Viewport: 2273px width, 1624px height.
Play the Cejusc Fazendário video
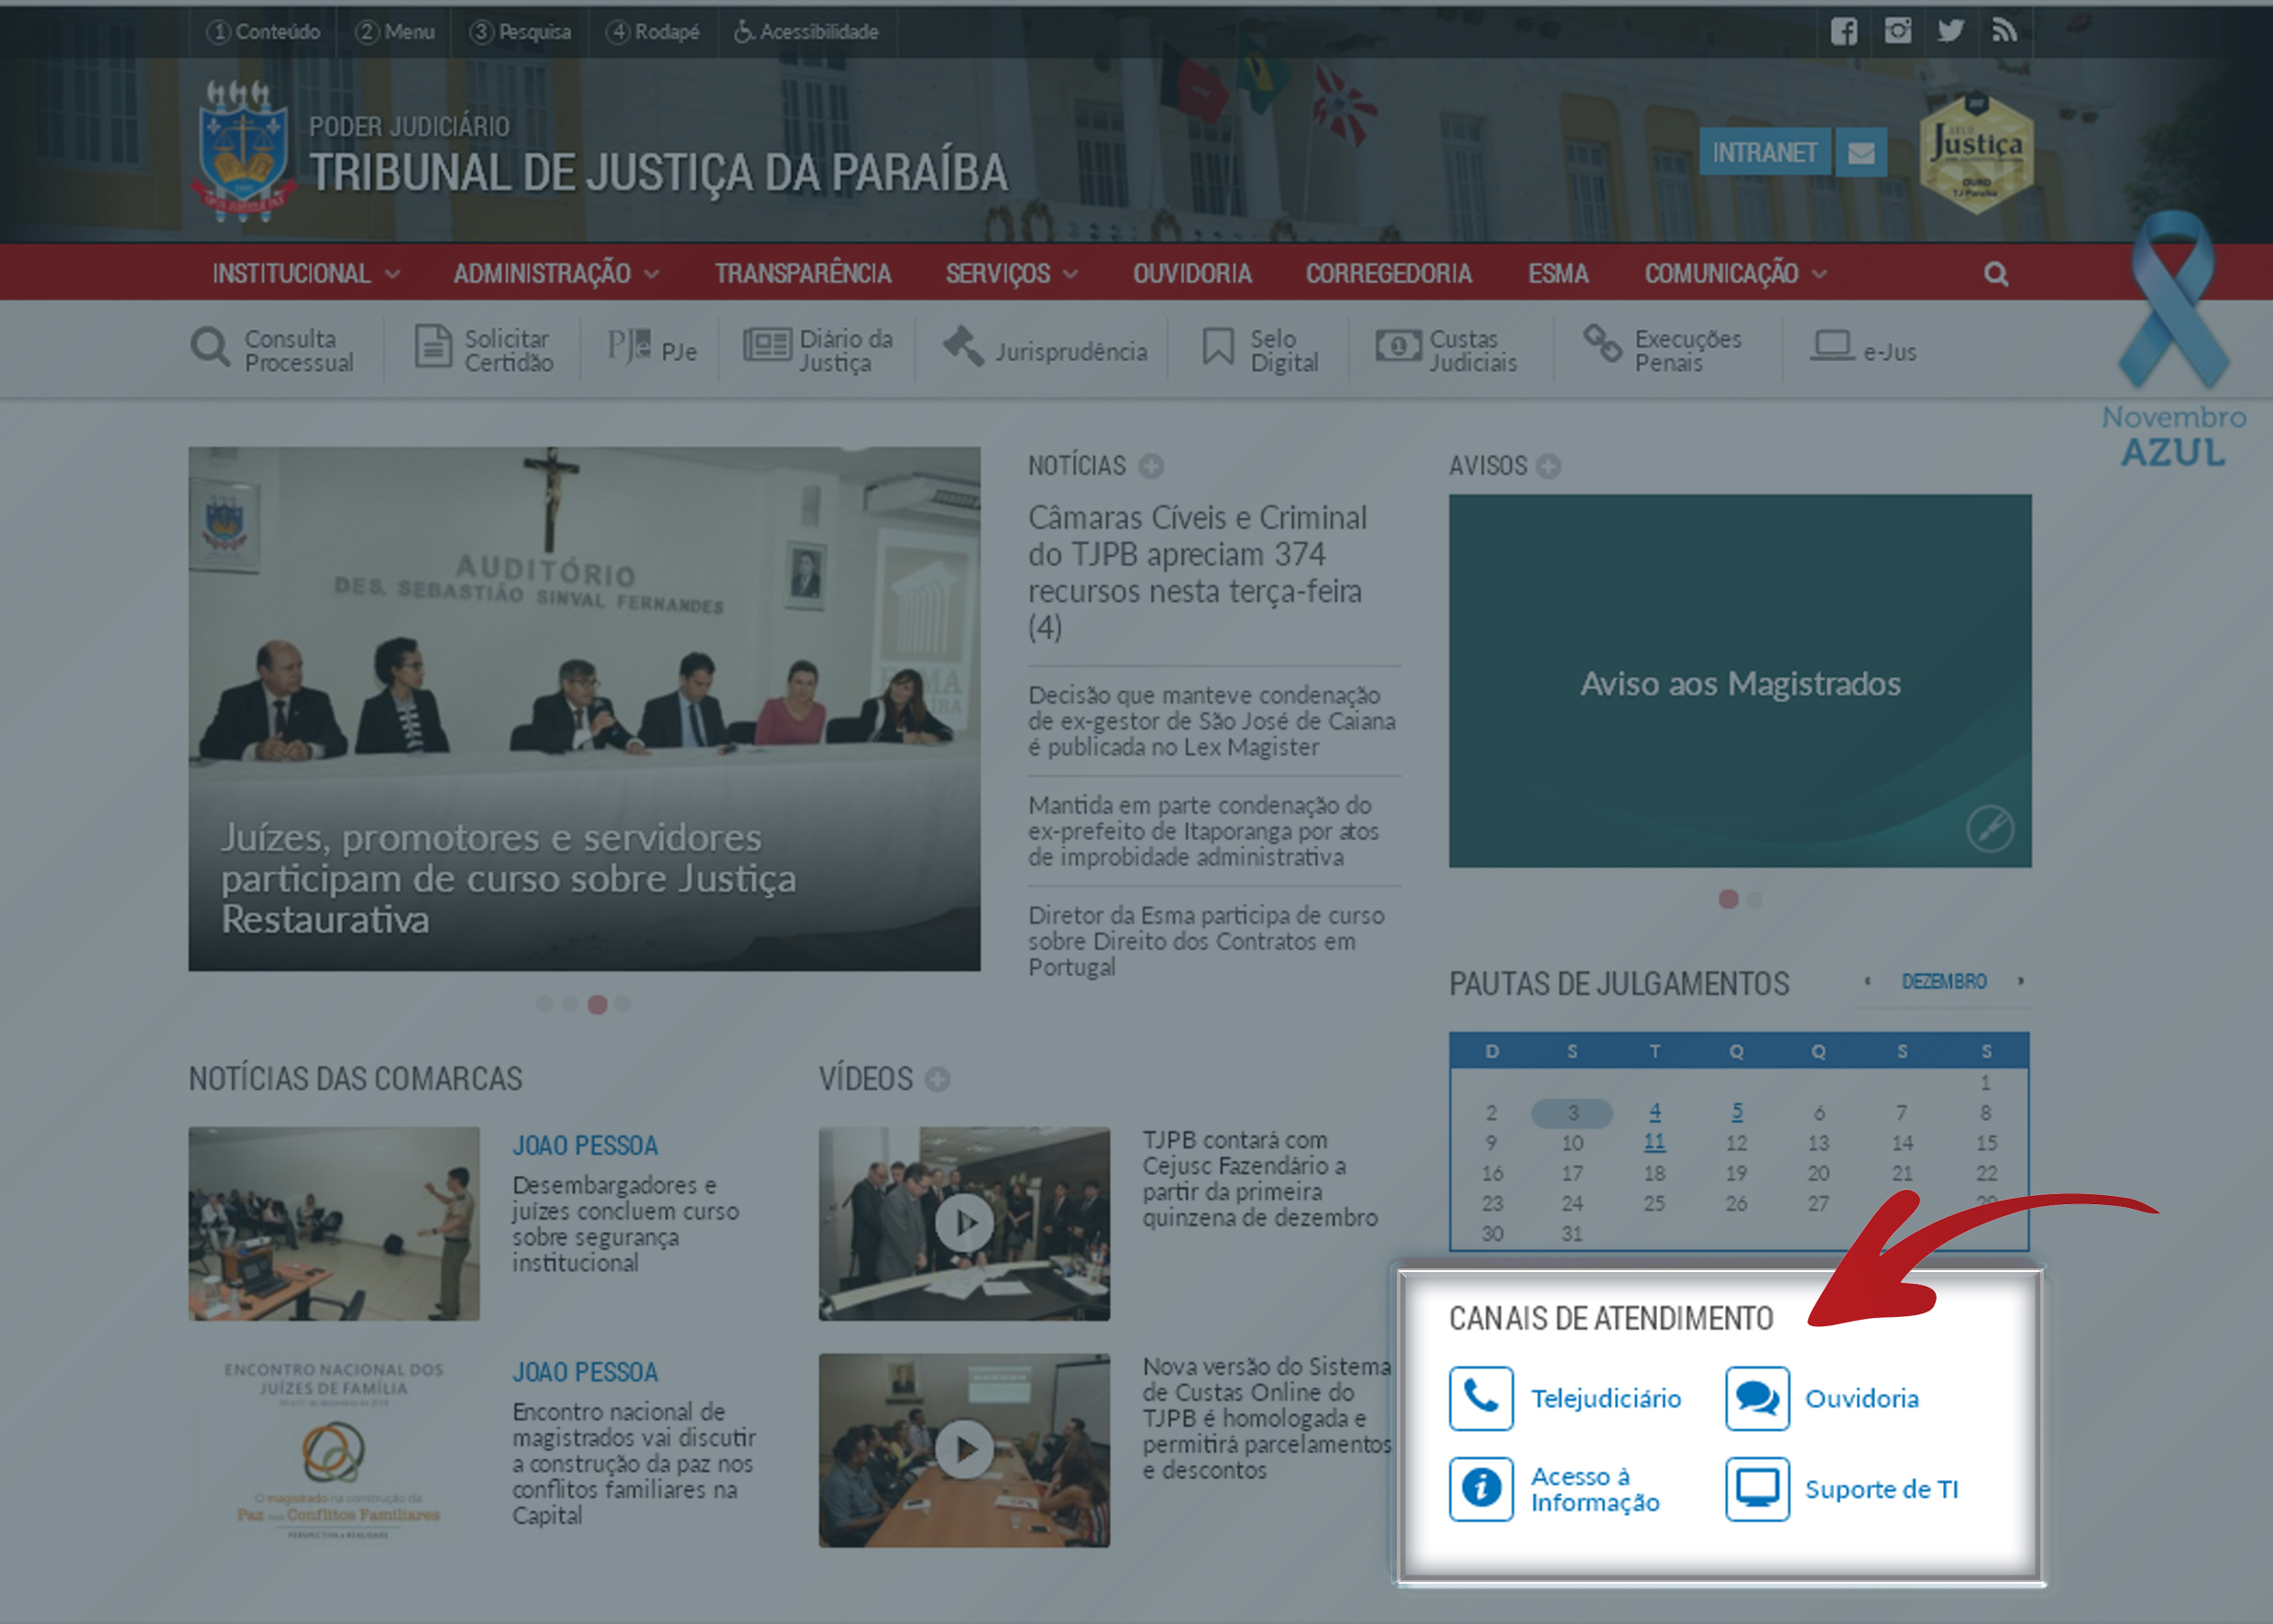964,1223
